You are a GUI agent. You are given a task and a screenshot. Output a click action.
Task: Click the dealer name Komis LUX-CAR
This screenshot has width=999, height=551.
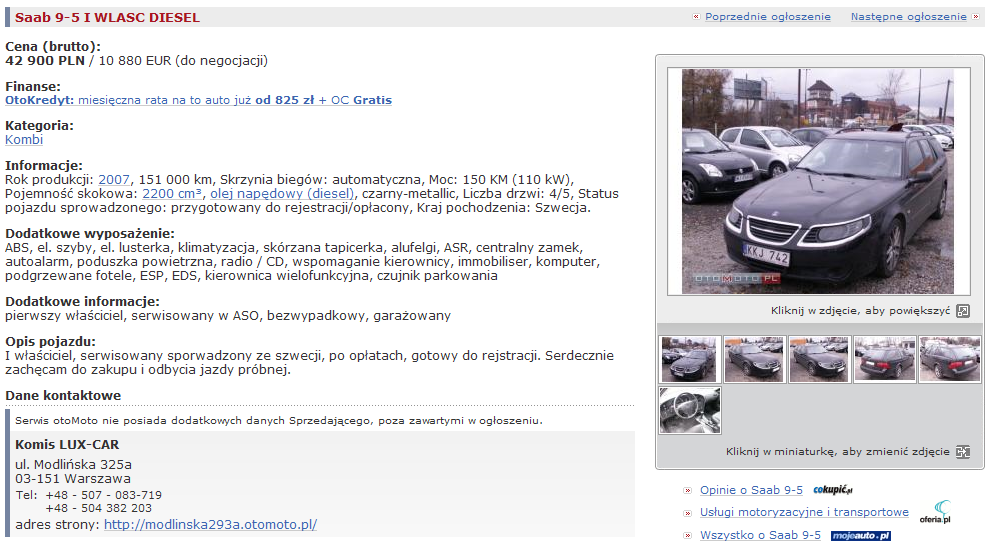[x=67, y=445]
